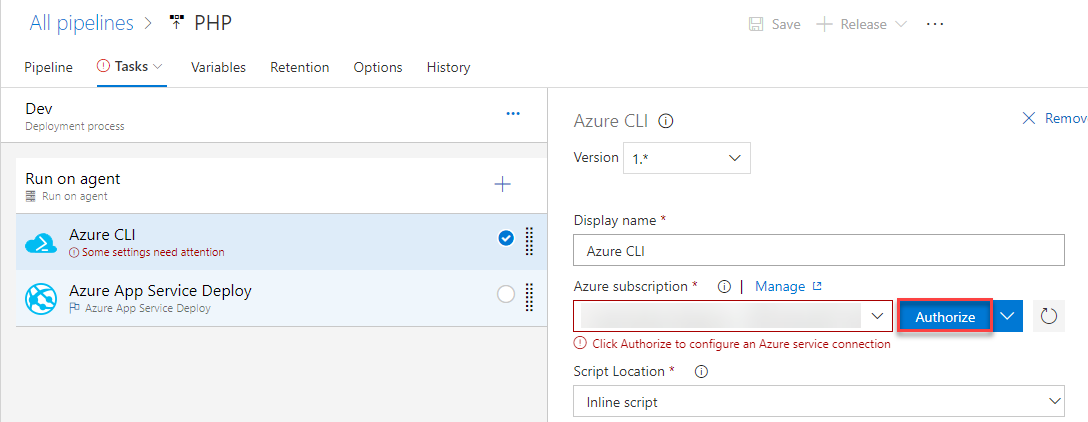This screenshot has width=1088, height=422.
Task: Click the release pipeline icon beside PHP
Action: [x=177, y=23]
